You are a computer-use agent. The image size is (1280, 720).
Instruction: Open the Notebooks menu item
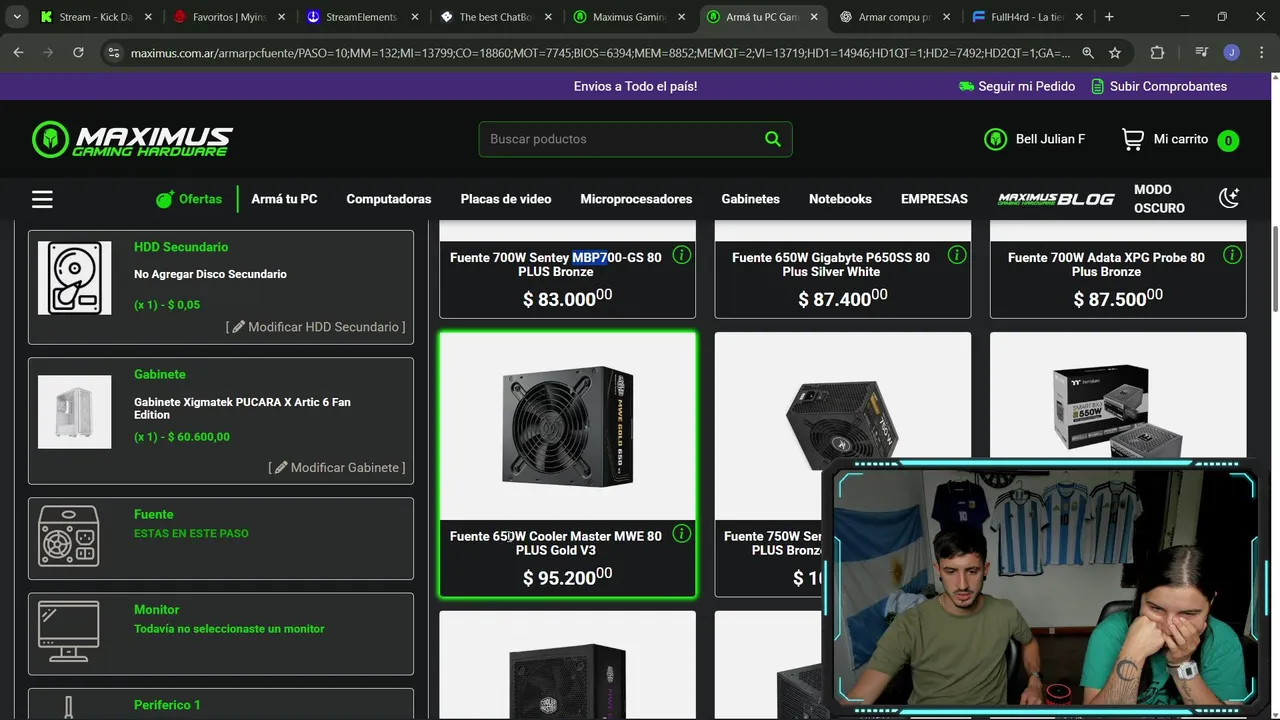tap(840, 199)
